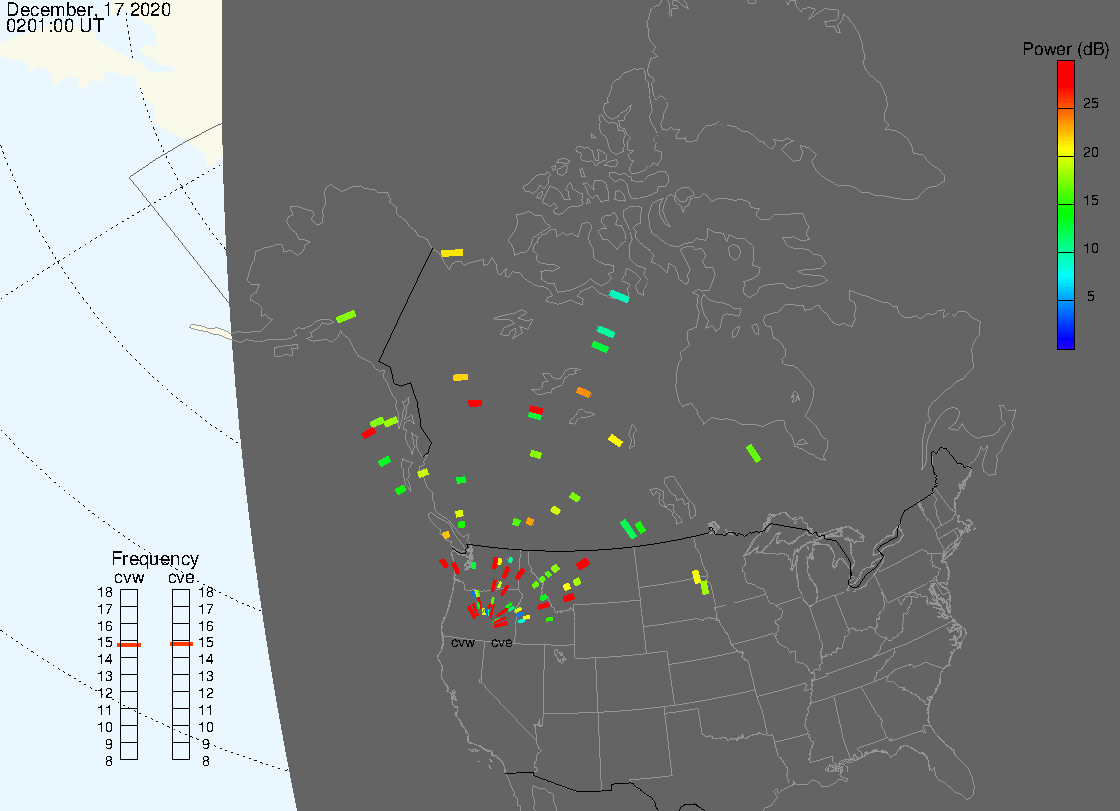Click the 'cvw' radar station label on the map
Viewport: 1120px width, 811px height.
[x=463, y=643]
